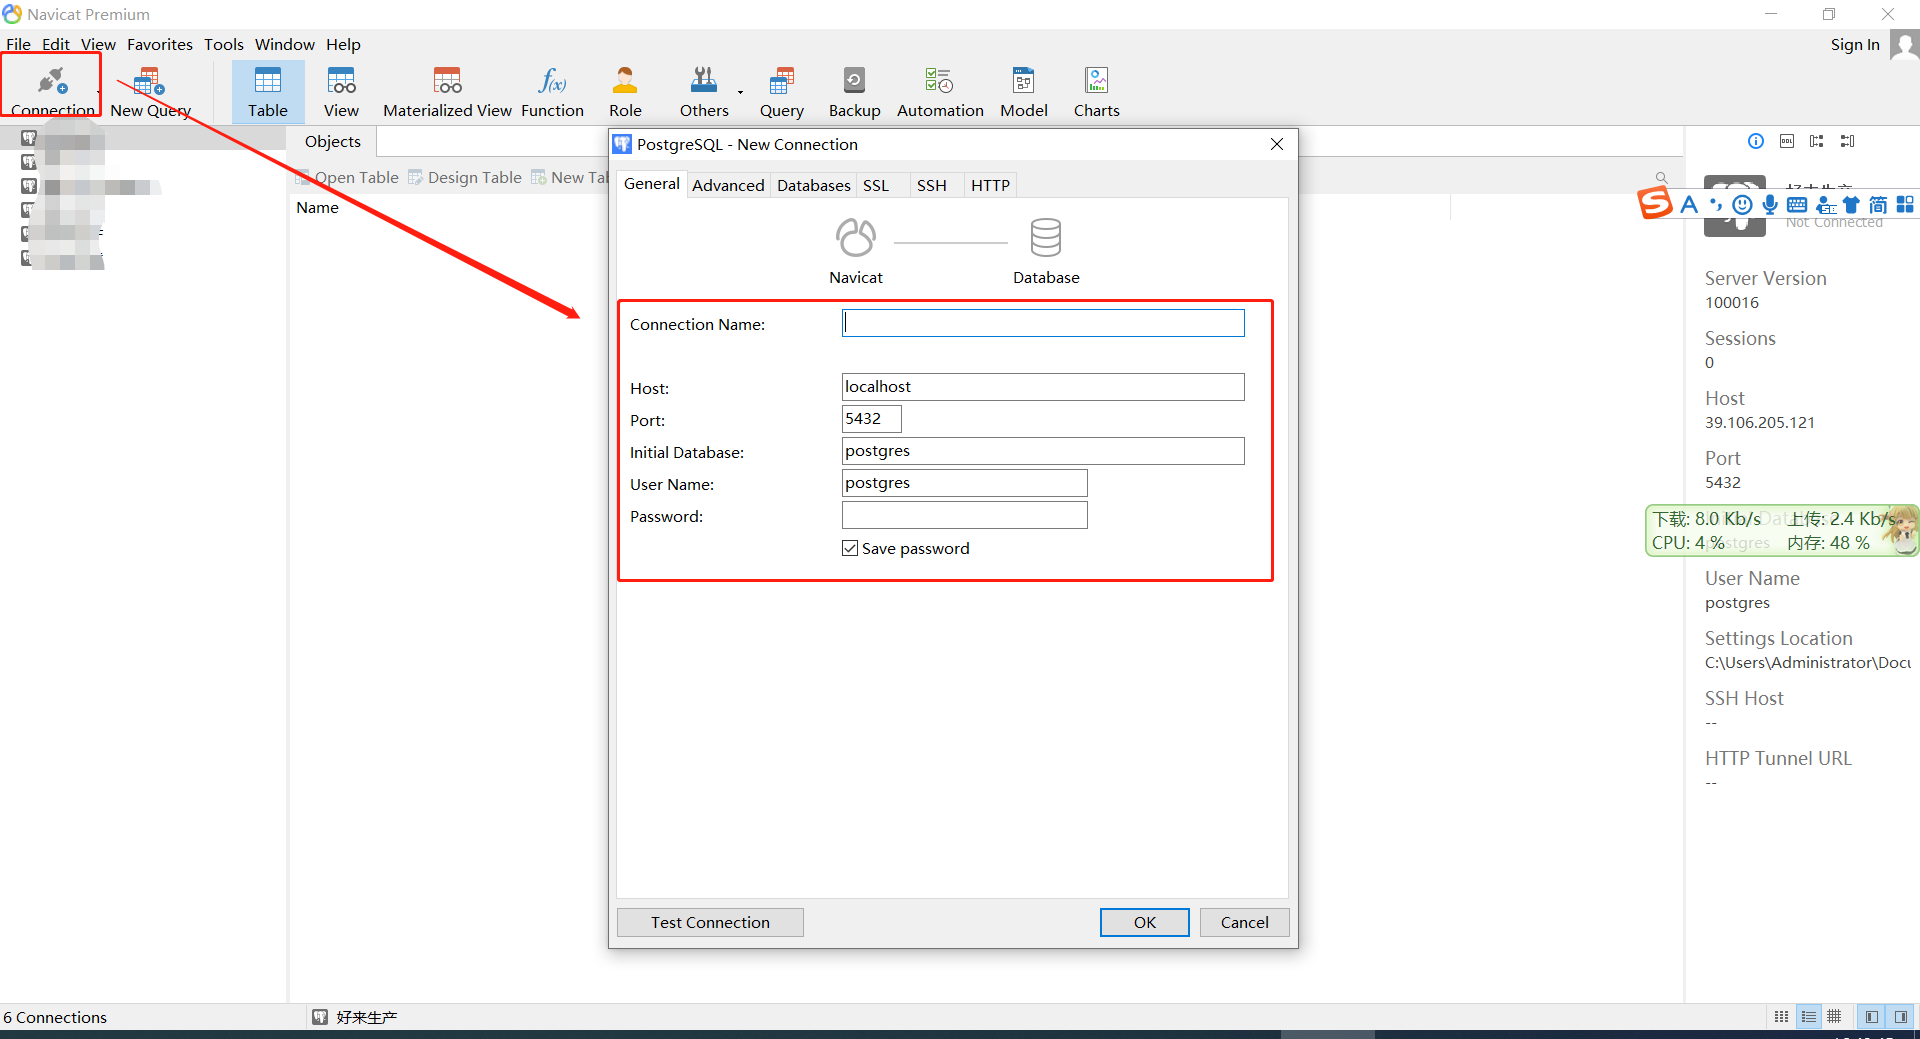Open the View objects toolbar icon
The image size is (1920, 1039).
341,90
